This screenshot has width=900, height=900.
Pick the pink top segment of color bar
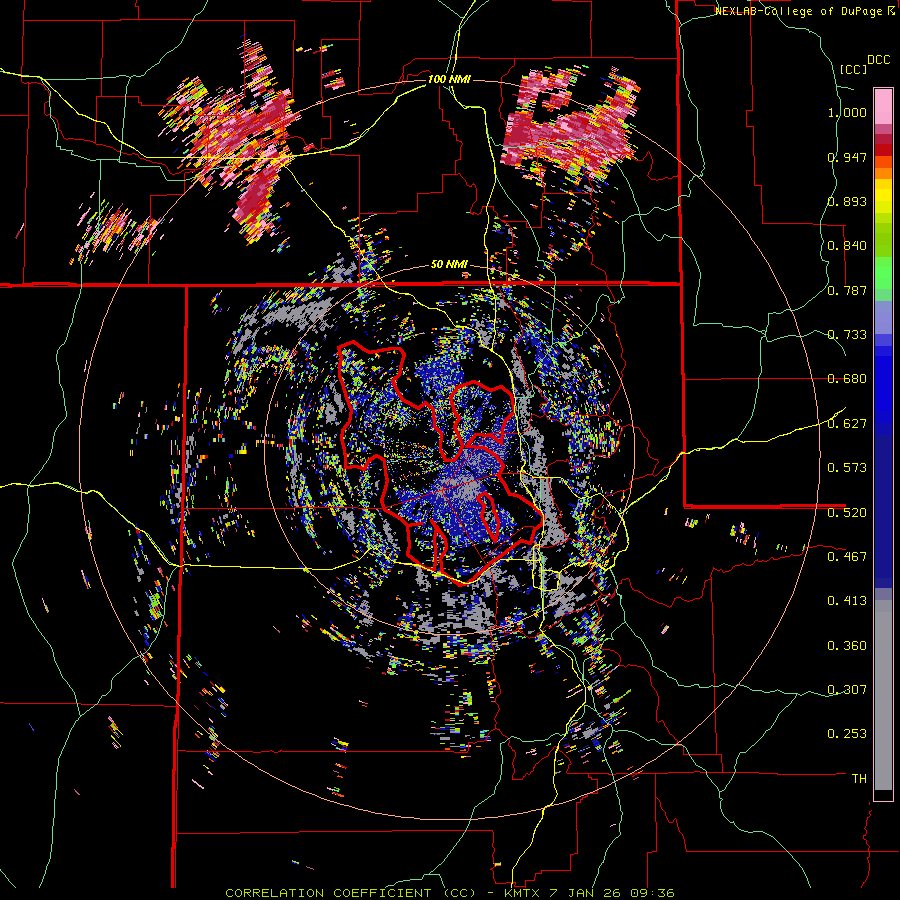883,106
